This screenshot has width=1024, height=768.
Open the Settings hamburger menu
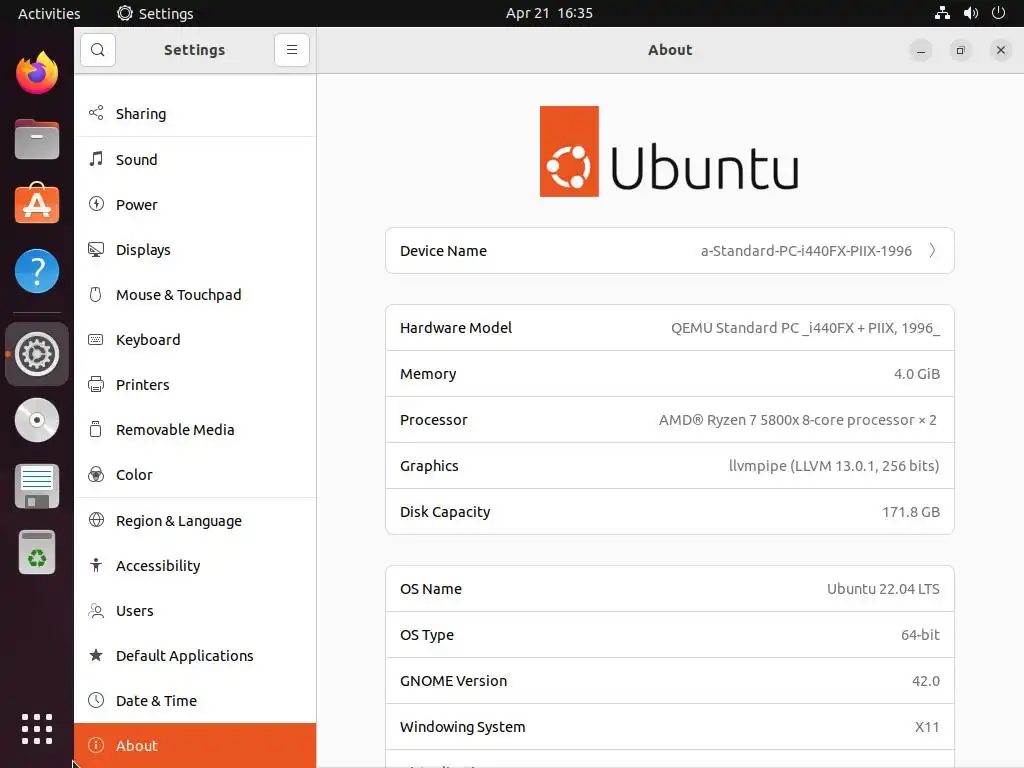(291, 50)
